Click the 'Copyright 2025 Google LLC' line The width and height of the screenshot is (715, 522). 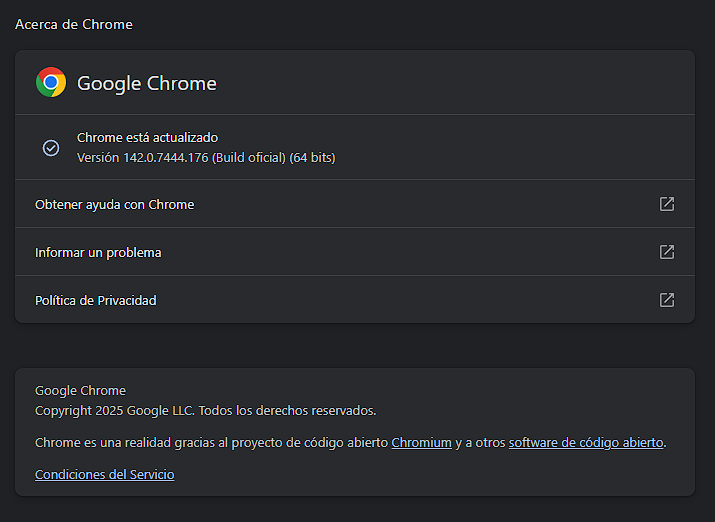tap(205, 410)
